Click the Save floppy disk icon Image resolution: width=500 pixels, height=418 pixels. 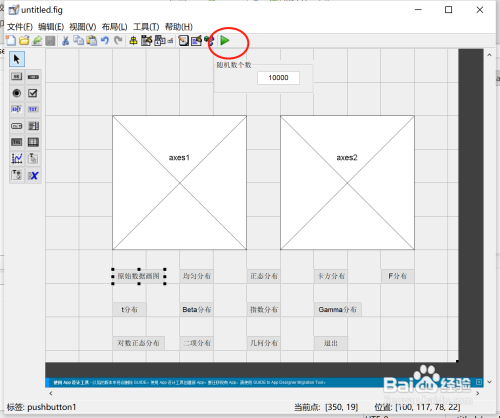37,40
